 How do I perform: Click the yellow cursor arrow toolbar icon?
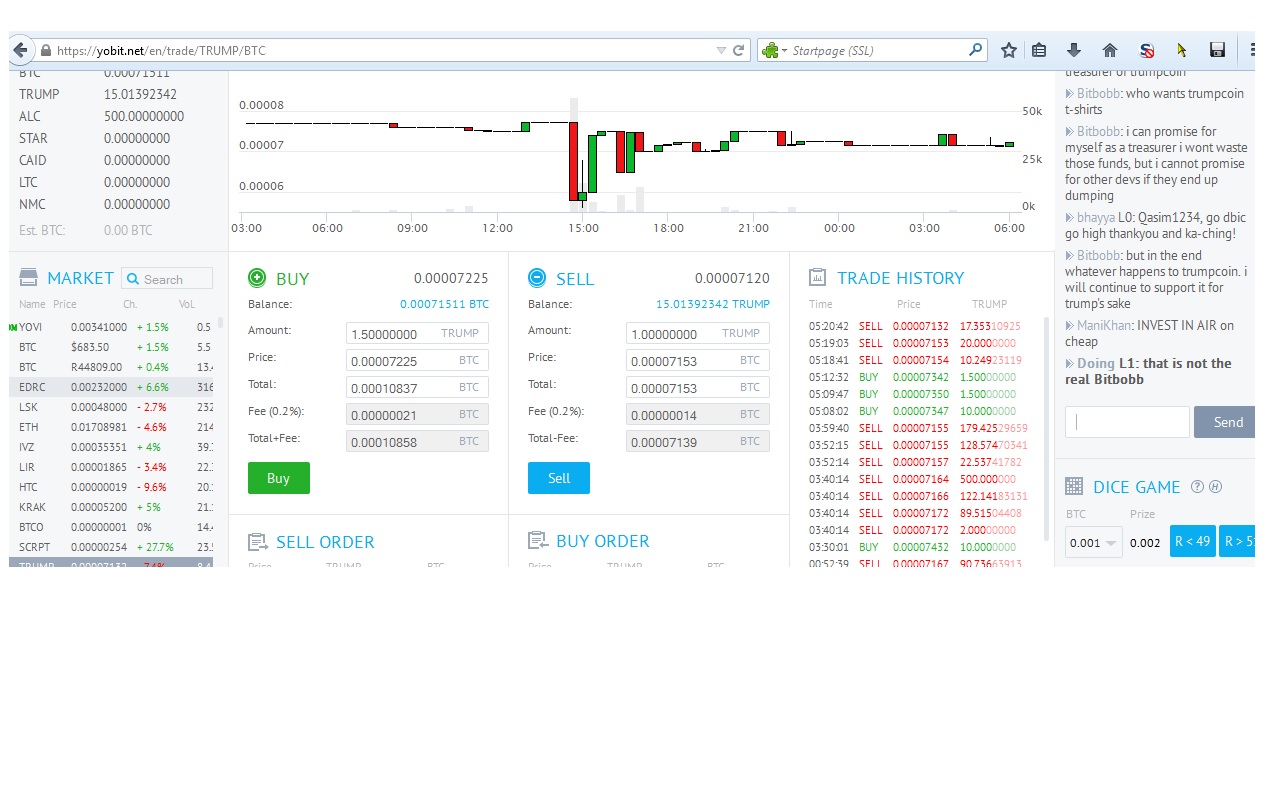coord(1182,50)
